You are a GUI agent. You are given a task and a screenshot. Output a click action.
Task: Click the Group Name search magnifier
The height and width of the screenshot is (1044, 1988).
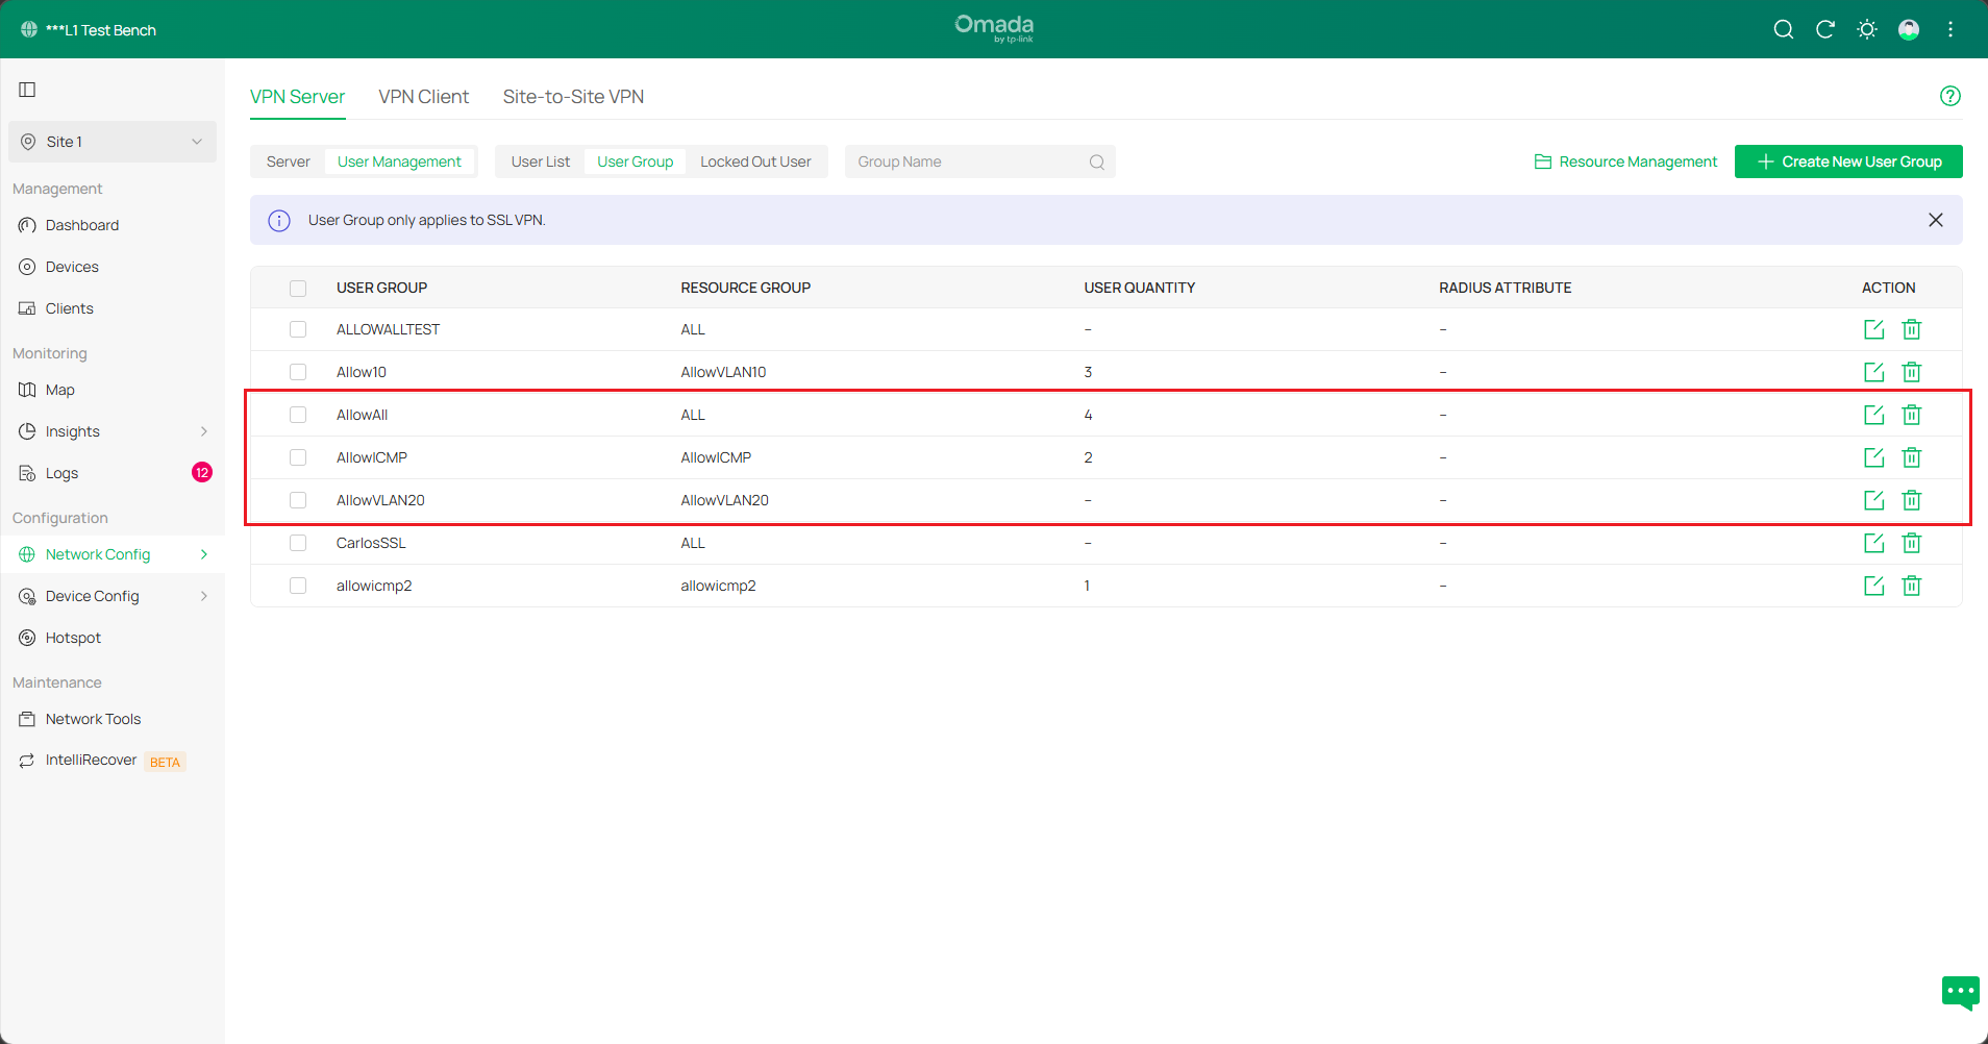click(x=1097, y=162)
